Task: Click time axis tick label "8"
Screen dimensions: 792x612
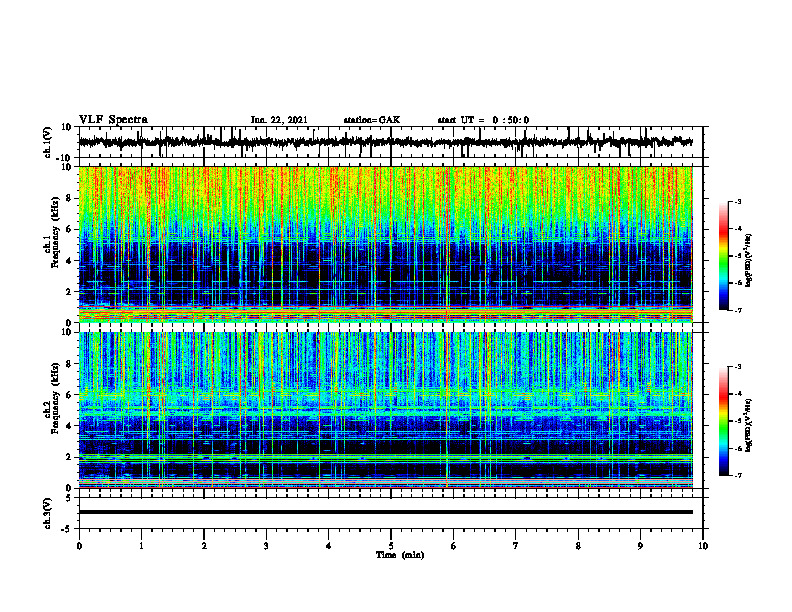Action: tap(578, 546)
